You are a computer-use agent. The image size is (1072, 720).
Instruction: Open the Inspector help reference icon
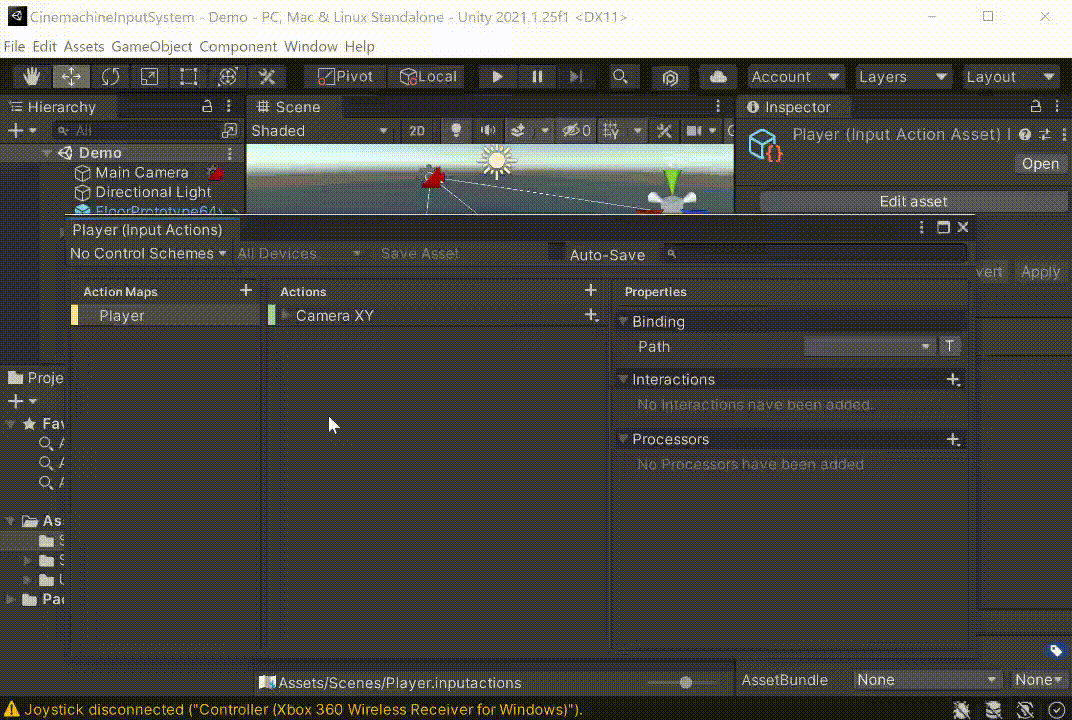pyautogui.click(x=1024, y=135)
